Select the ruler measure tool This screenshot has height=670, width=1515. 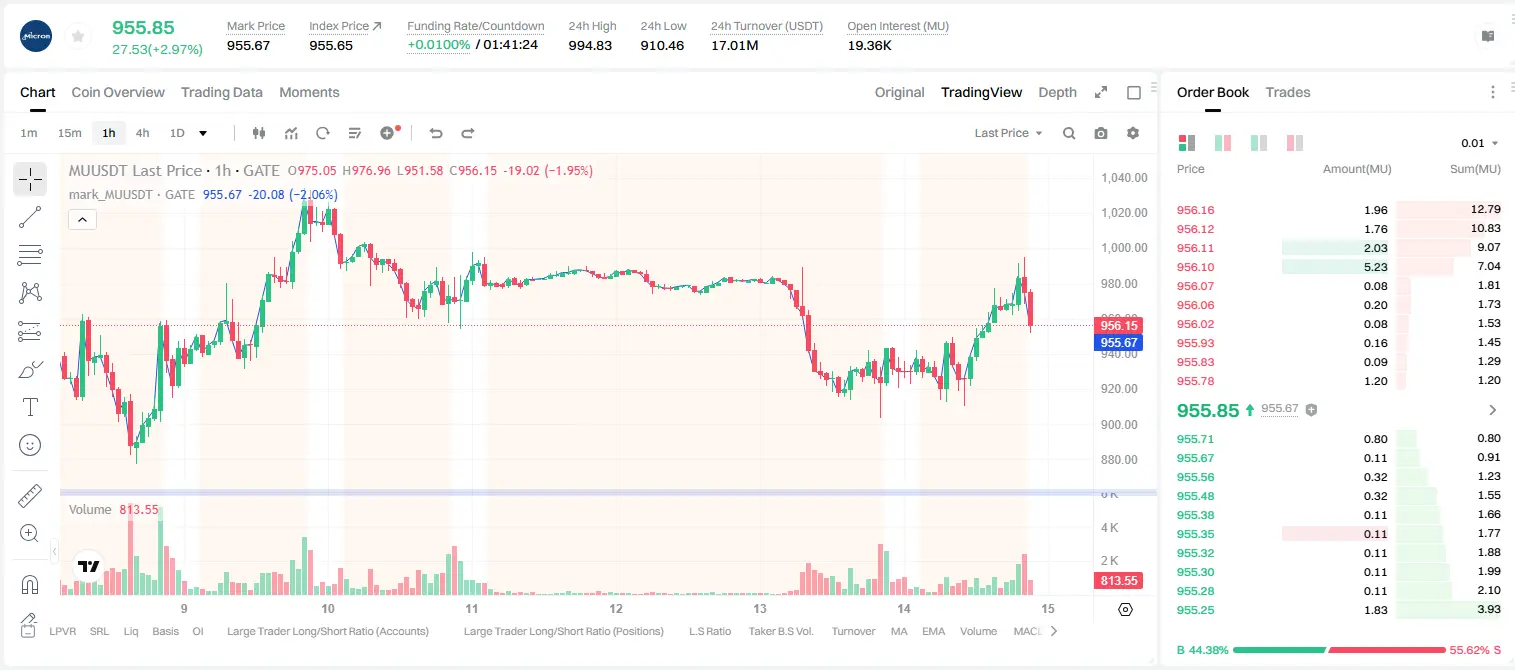30,496
